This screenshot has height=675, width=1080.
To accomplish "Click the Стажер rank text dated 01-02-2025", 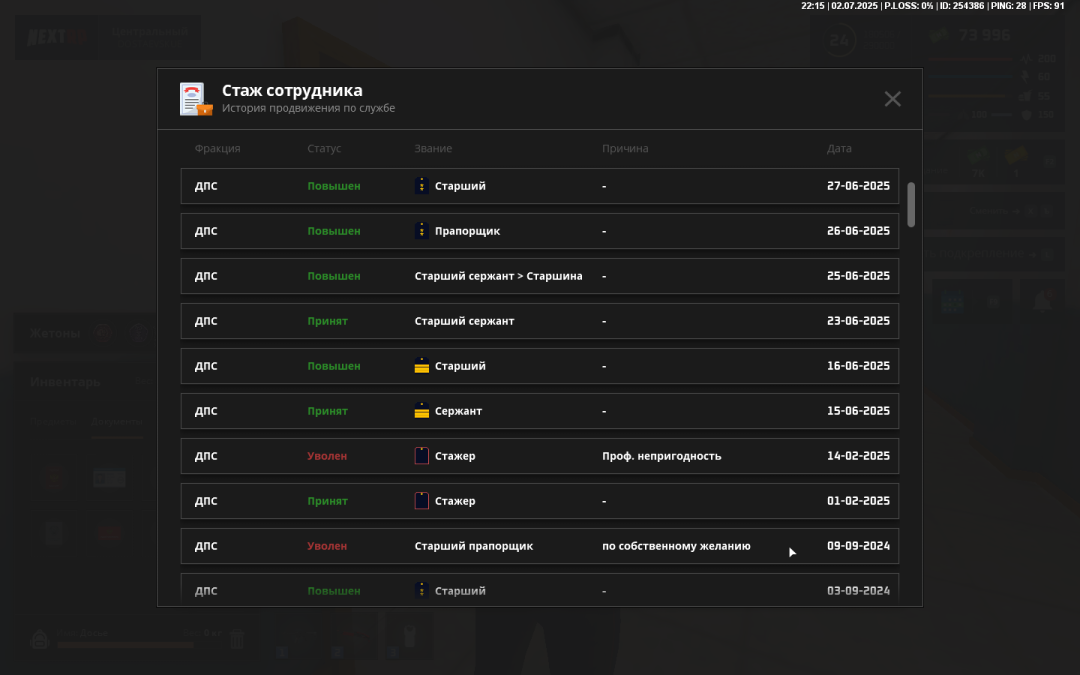I will pyautogui.click(x=455, y=501).
